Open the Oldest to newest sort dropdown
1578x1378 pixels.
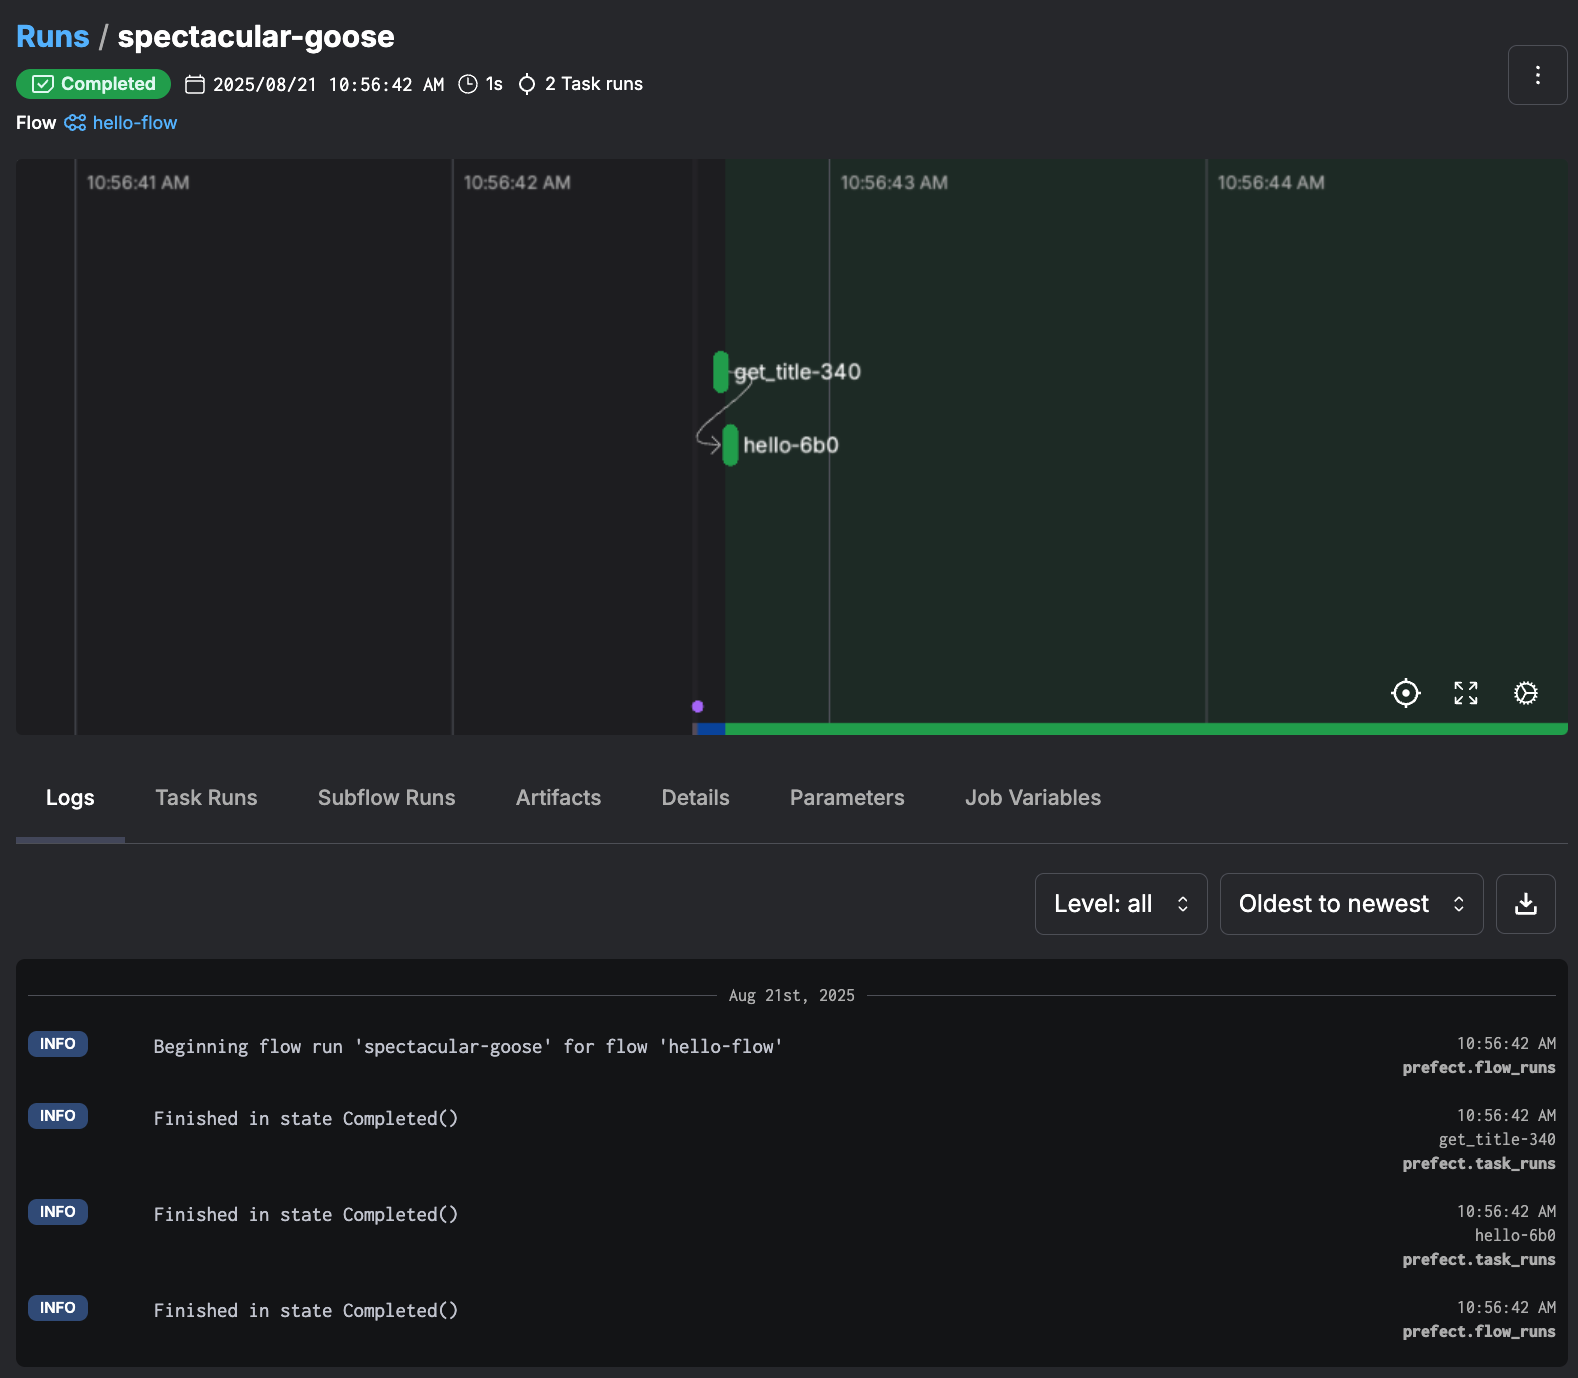click(x=1350, y=904)
